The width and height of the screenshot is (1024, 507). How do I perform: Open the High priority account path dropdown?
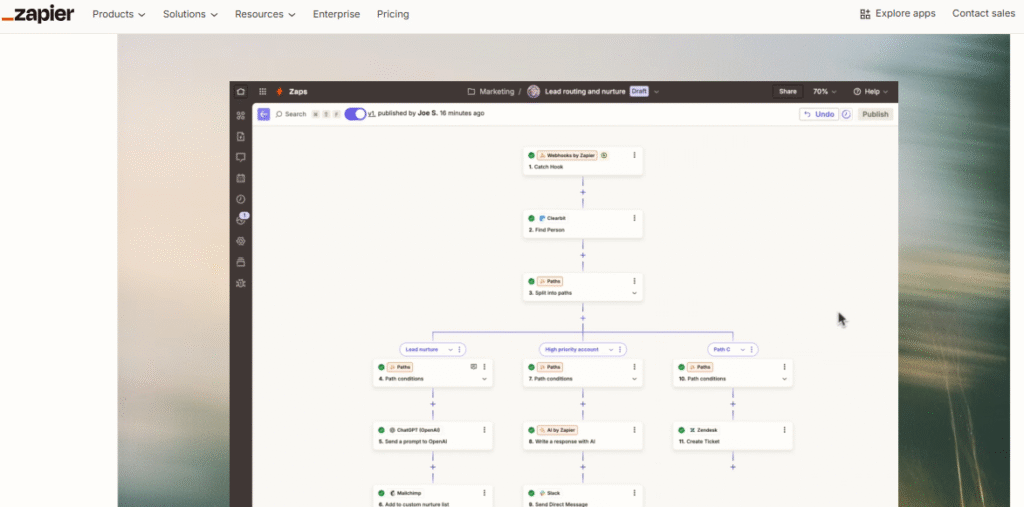click(x=611, y=350)
